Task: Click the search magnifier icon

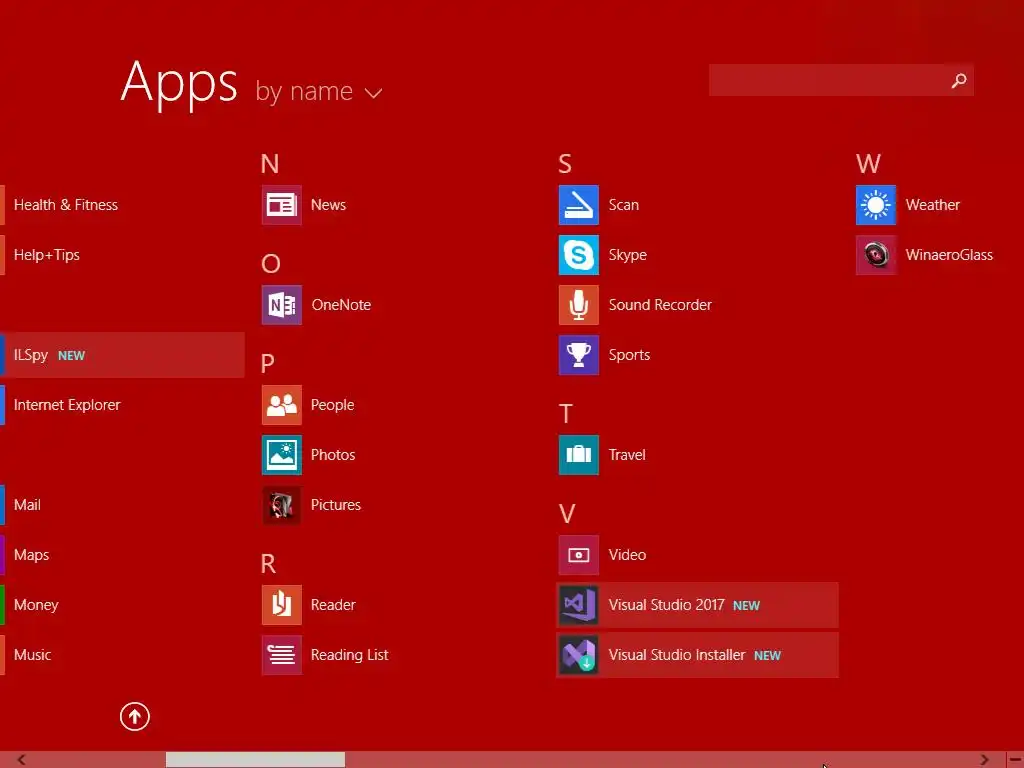Action: point(959,80)
